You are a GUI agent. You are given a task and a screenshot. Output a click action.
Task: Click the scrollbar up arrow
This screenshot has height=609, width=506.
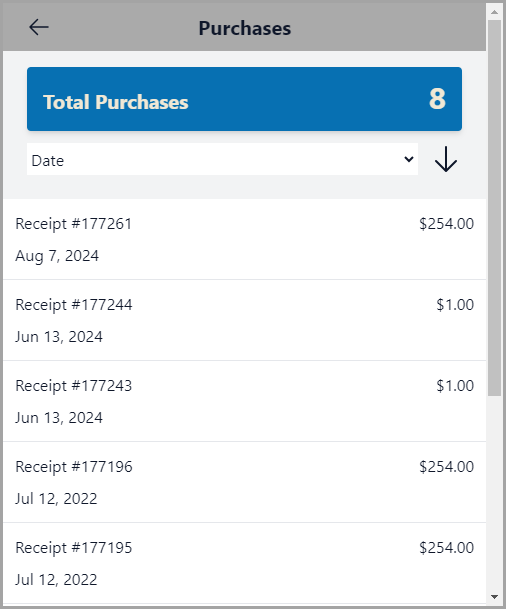coord(494,12)
